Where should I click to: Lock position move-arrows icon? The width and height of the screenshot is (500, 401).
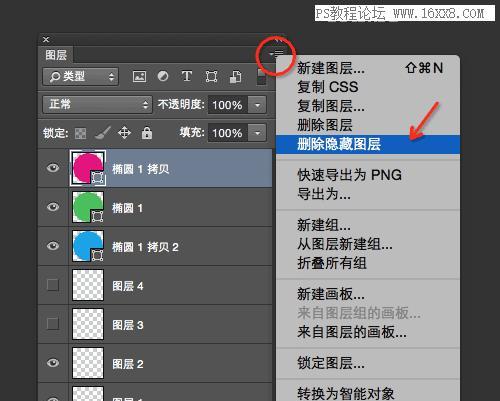pyautogui.click(x=124, y=133)
